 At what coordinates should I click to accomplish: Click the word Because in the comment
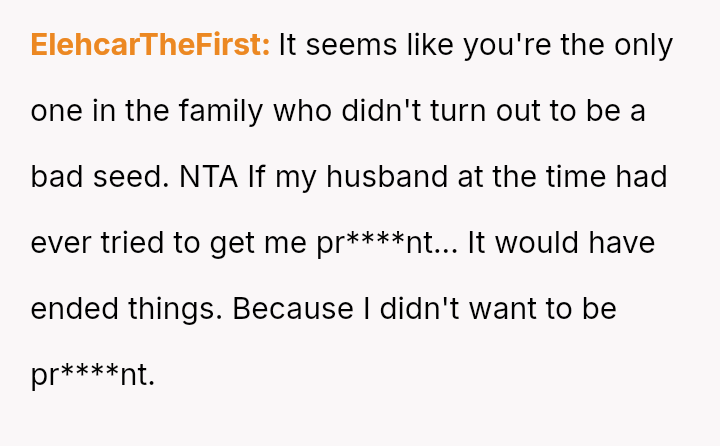[x=293, y=309]
